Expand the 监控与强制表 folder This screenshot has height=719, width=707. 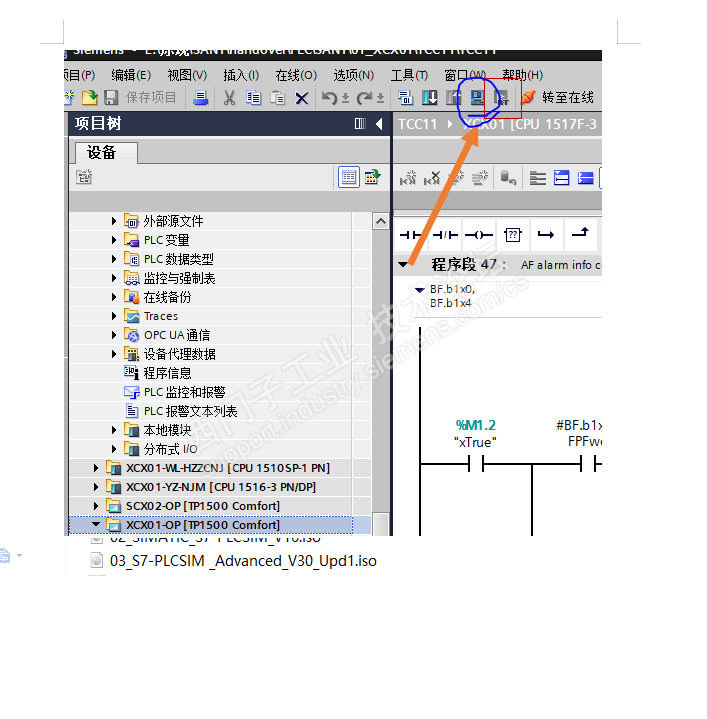(114, 278)
